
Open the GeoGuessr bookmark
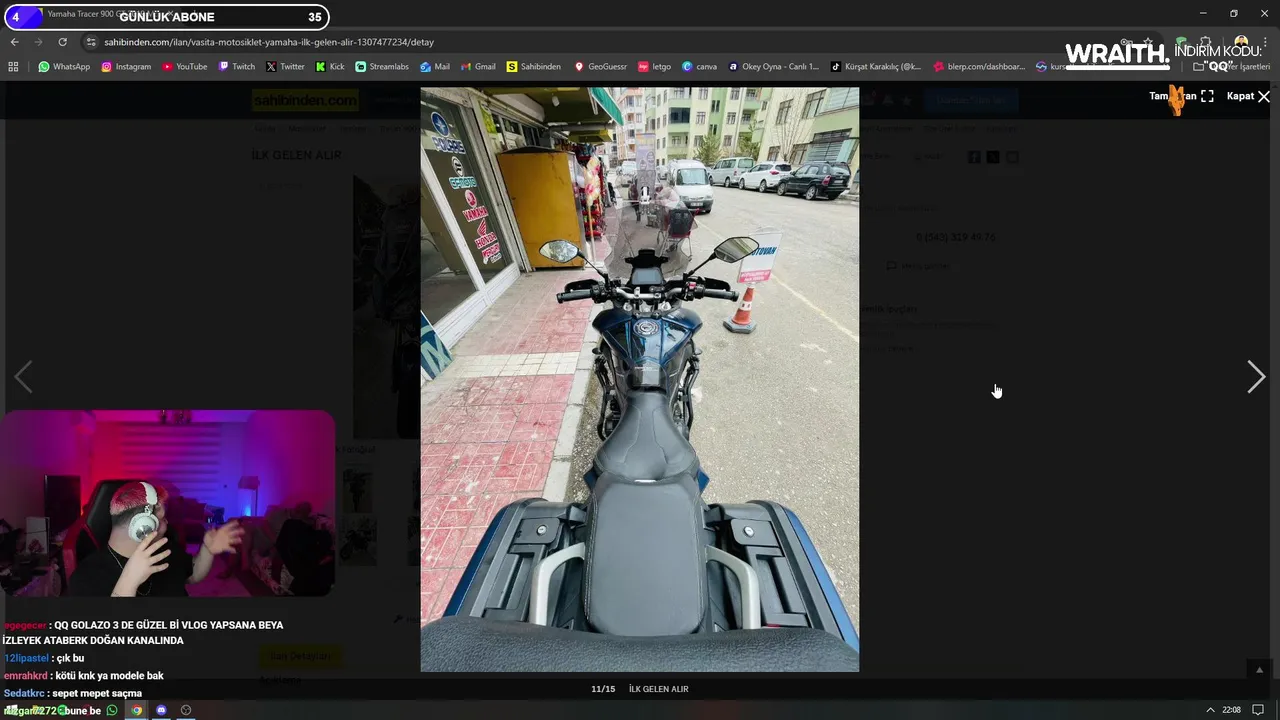point(600,67)
